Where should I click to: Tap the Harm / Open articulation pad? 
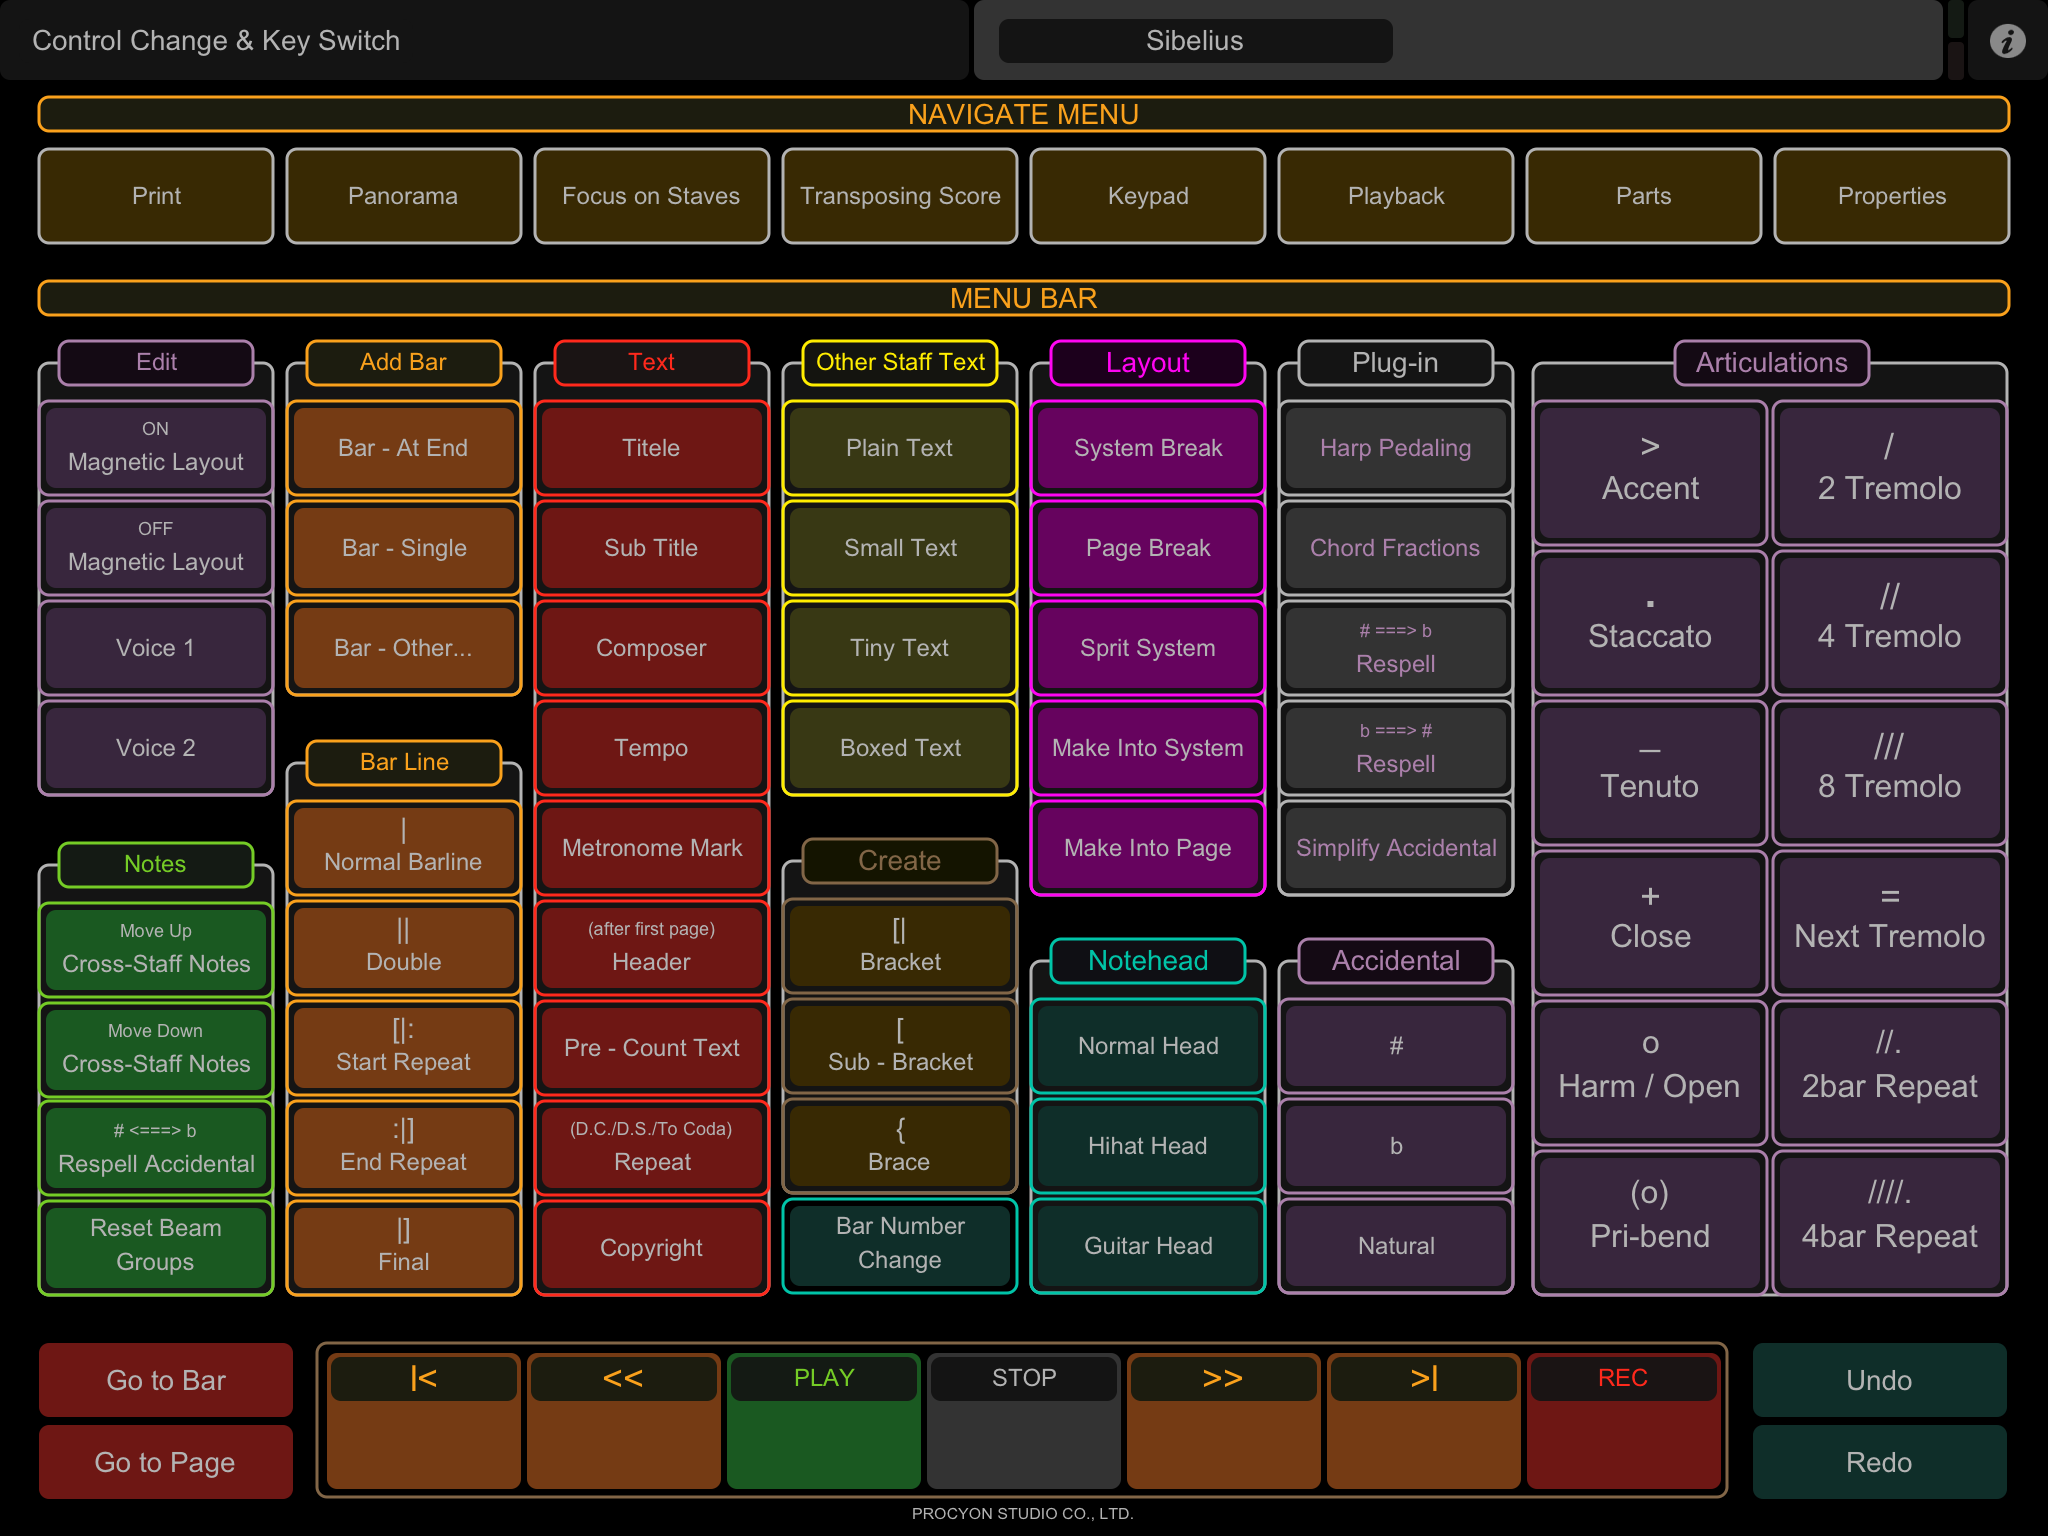tap(1649, 1072)
